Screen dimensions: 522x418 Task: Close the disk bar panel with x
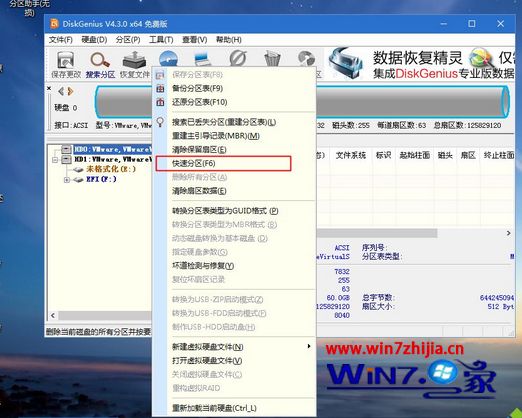click(49, 88)
